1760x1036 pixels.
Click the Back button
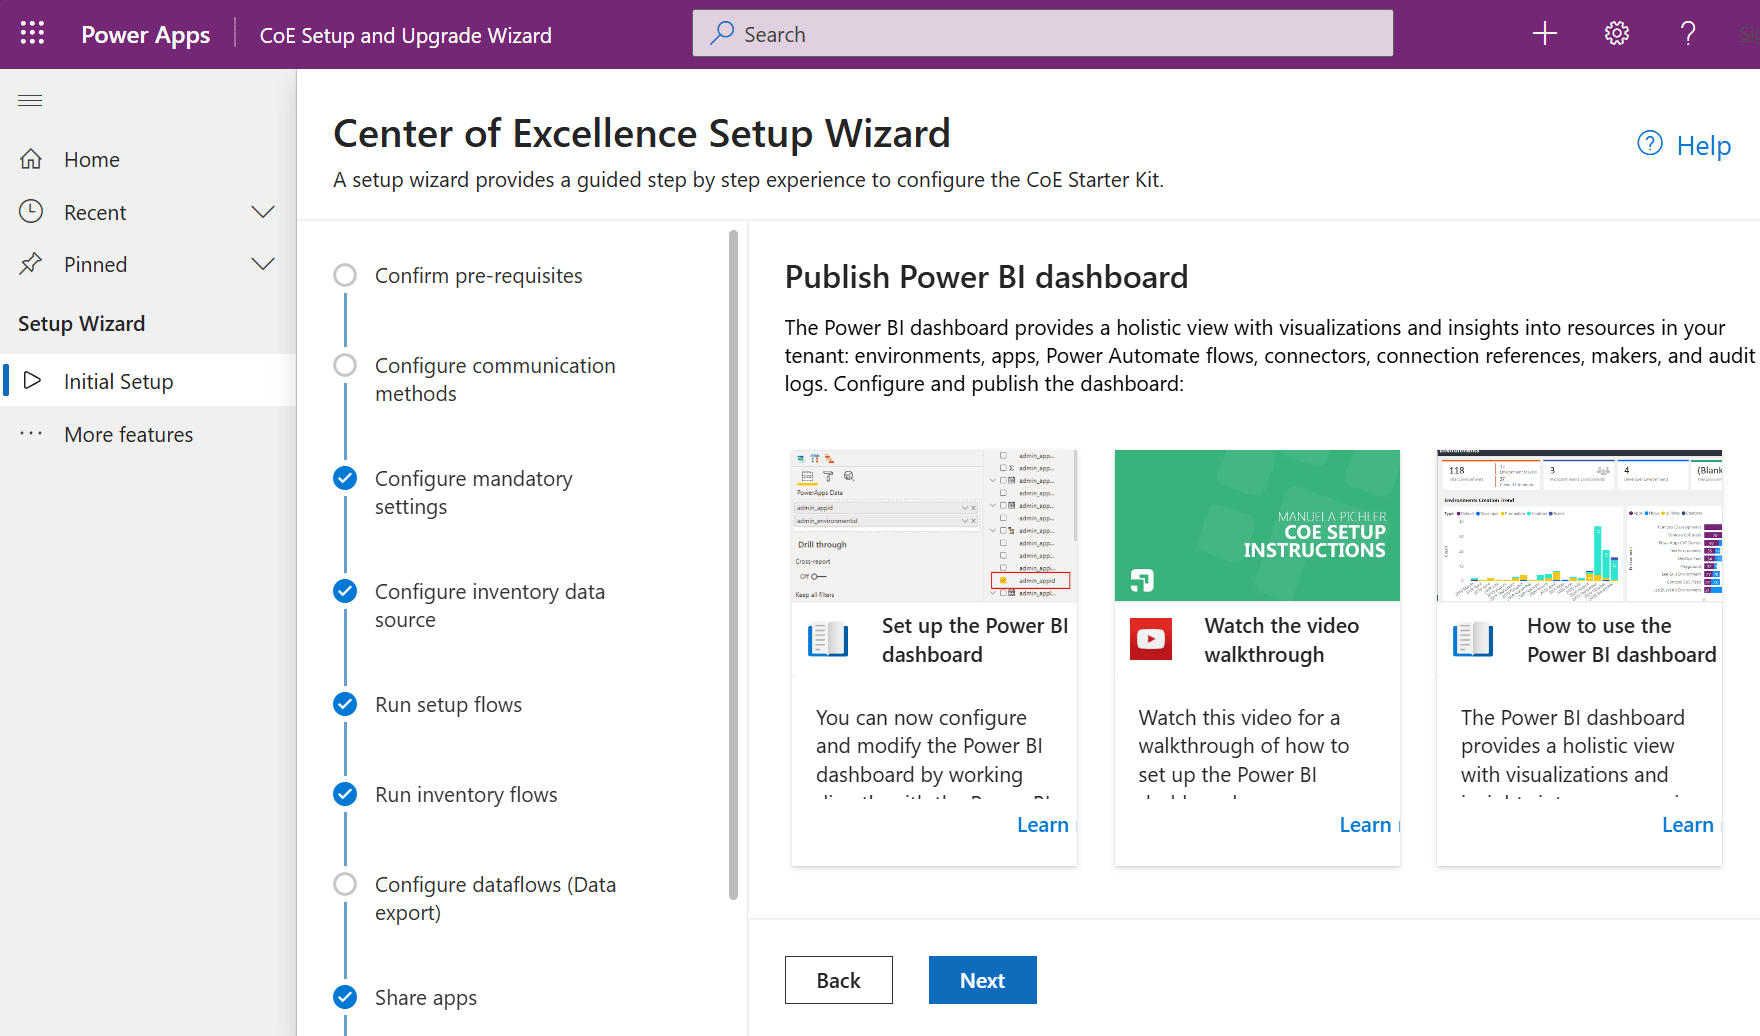click(x=838, y=980)
